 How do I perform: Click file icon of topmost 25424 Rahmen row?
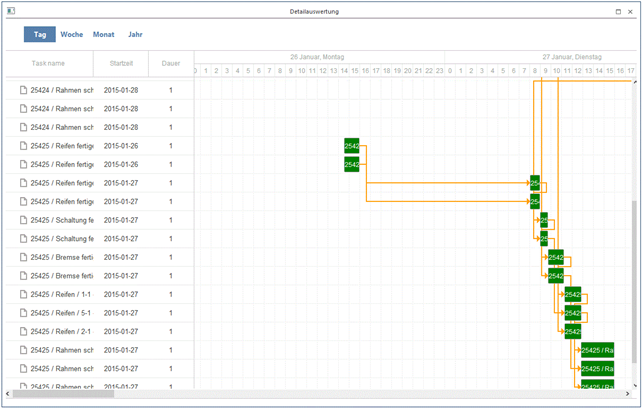(23, 90)
